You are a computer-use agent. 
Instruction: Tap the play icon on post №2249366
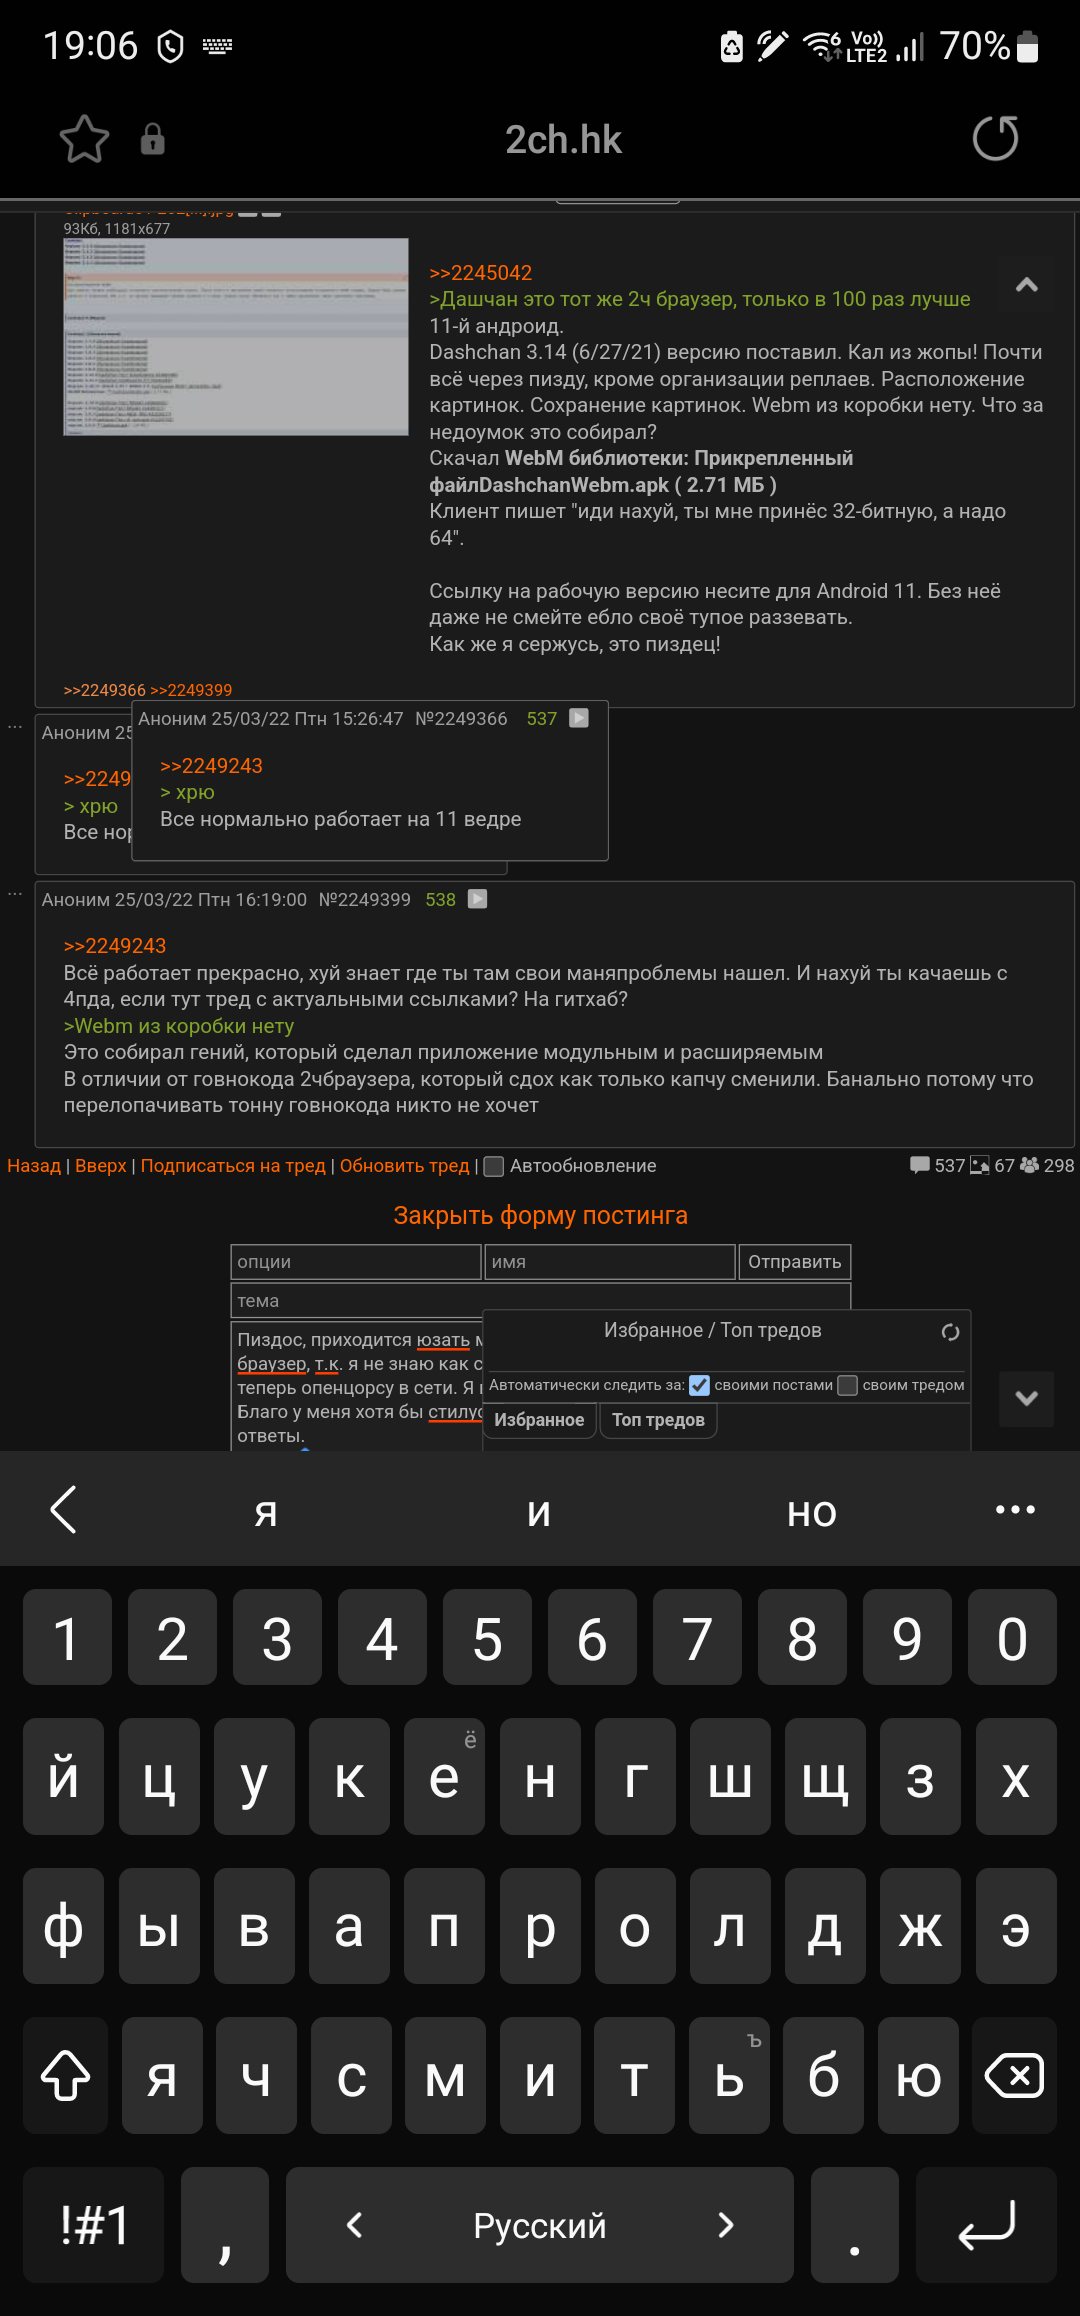click(x=579, y=718)
